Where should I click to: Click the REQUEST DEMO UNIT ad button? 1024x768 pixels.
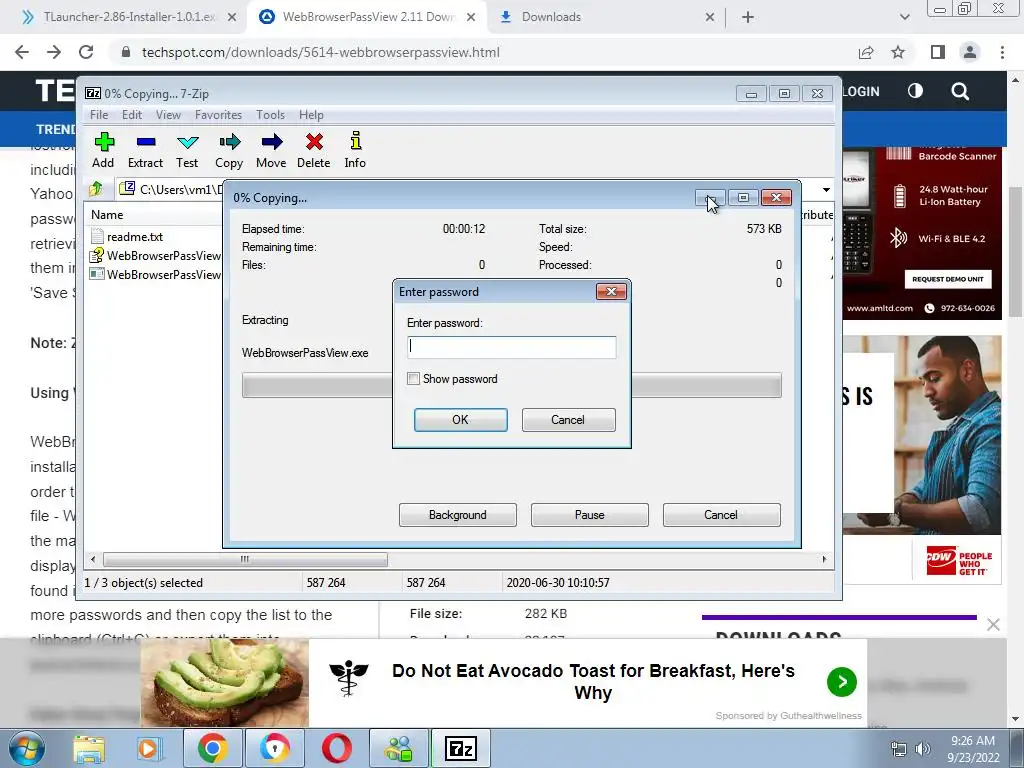click(948, 279)
